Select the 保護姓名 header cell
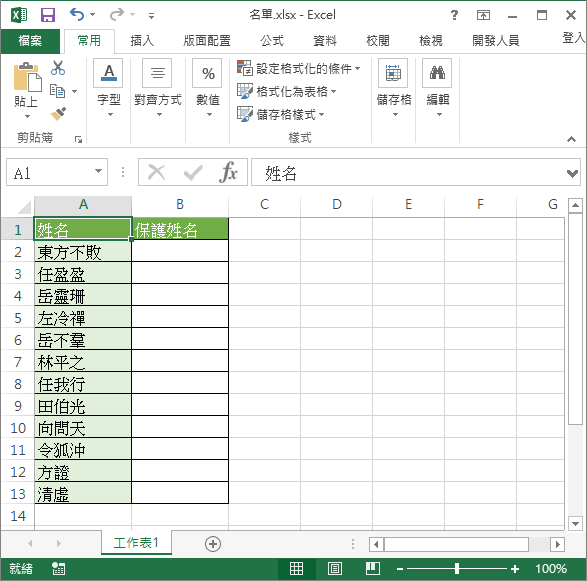 [x=180, y=229]
